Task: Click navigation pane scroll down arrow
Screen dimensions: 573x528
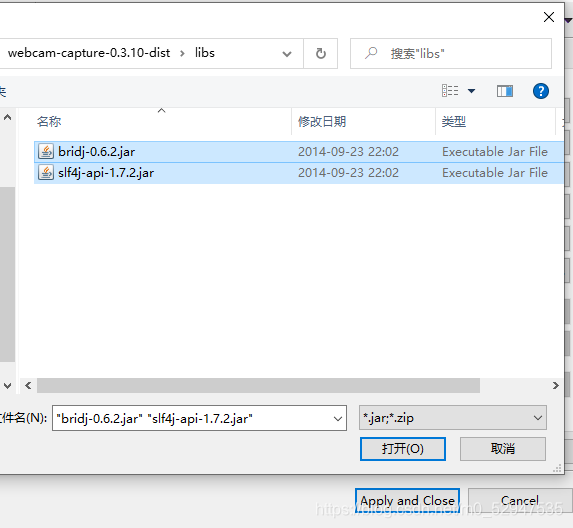Action: point(7,385)
